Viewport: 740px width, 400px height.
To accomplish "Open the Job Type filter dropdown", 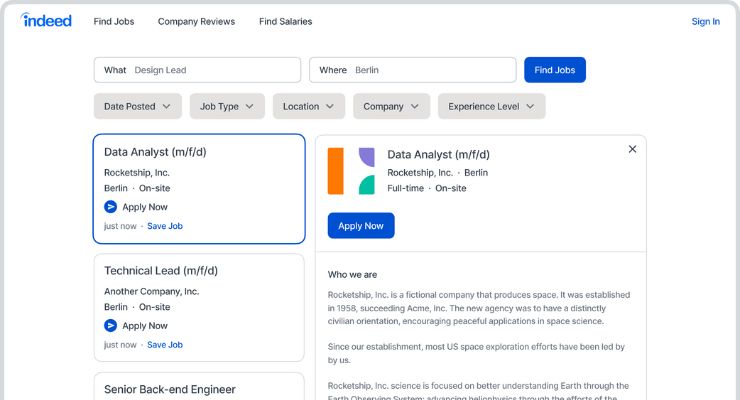I will (227, 106).
